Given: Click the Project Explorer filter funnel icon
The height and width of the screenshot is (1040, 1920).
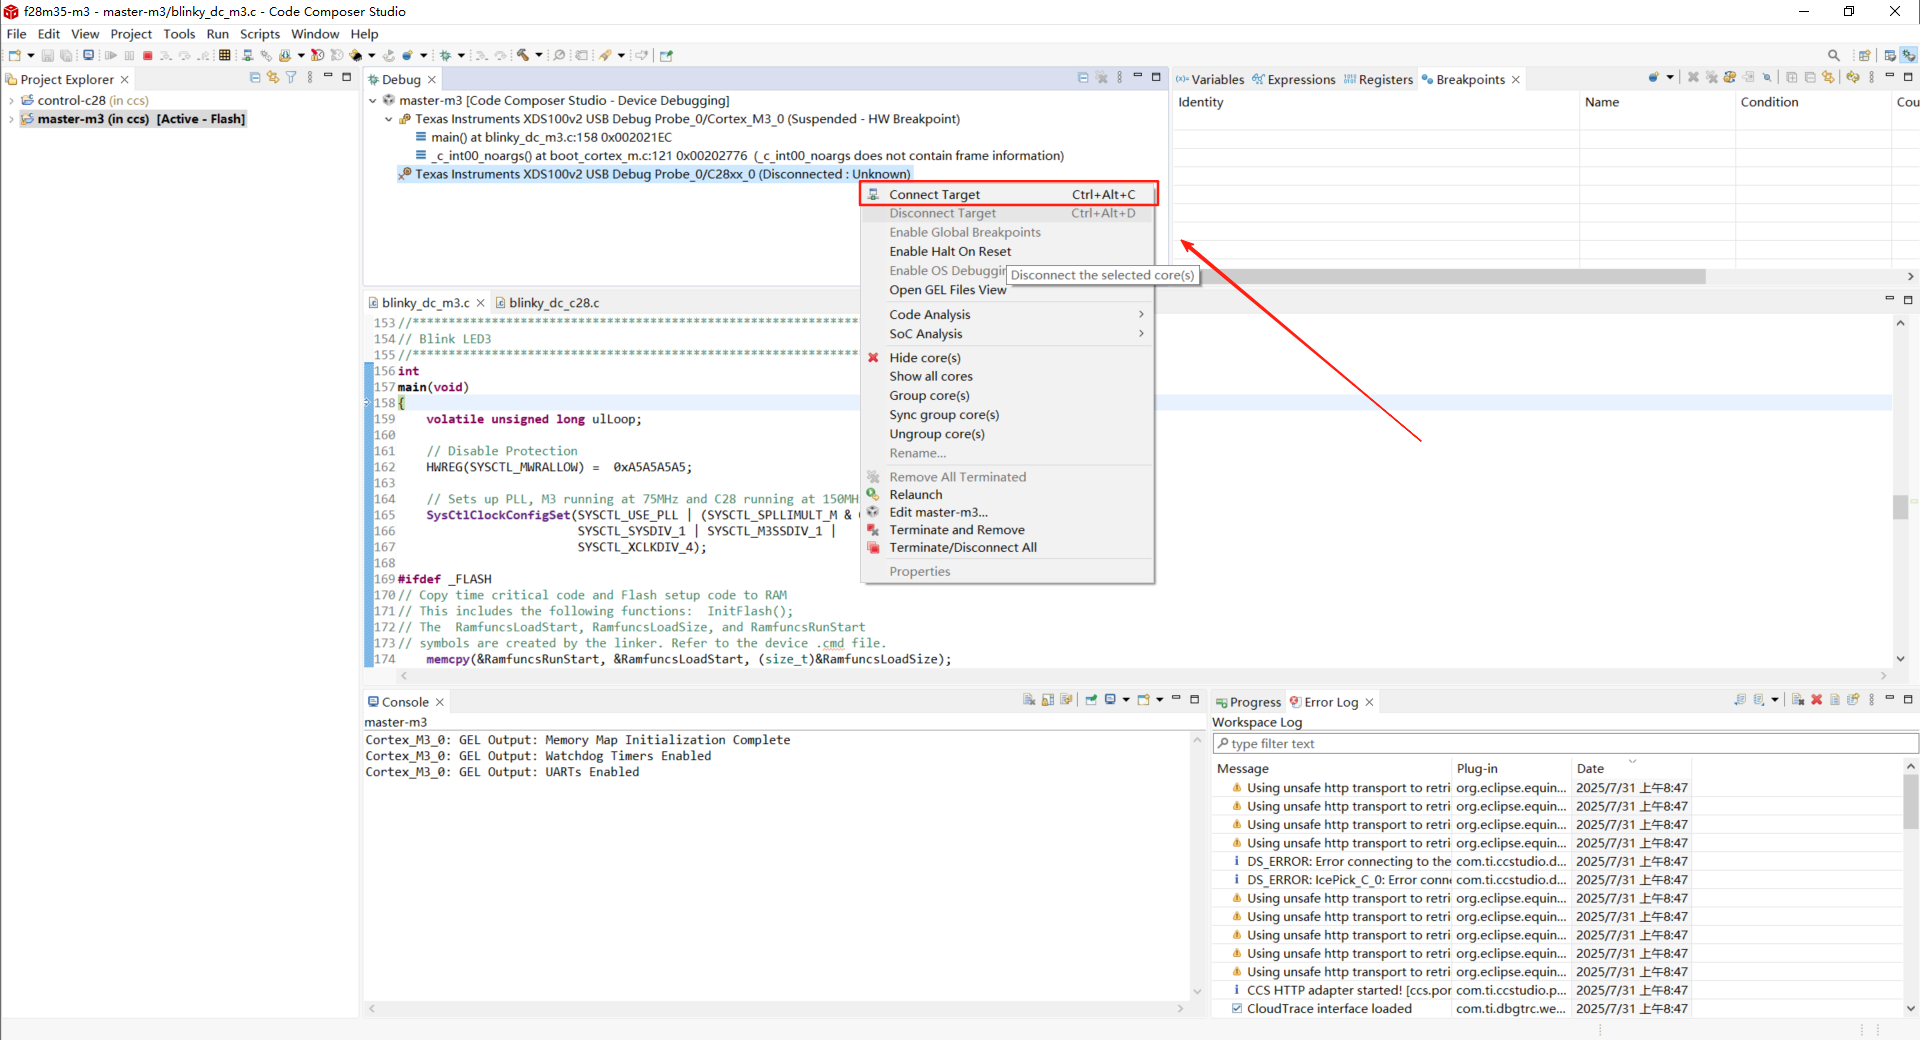Looking at the screenshot, I should coord(291,78).
